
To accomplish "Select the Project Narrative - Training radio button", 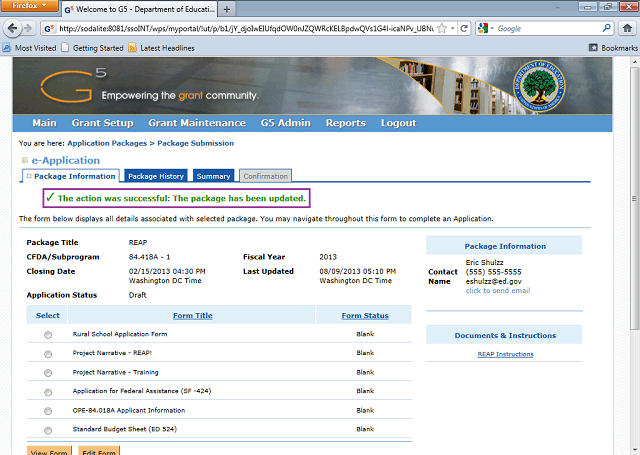I will (48, 373).
